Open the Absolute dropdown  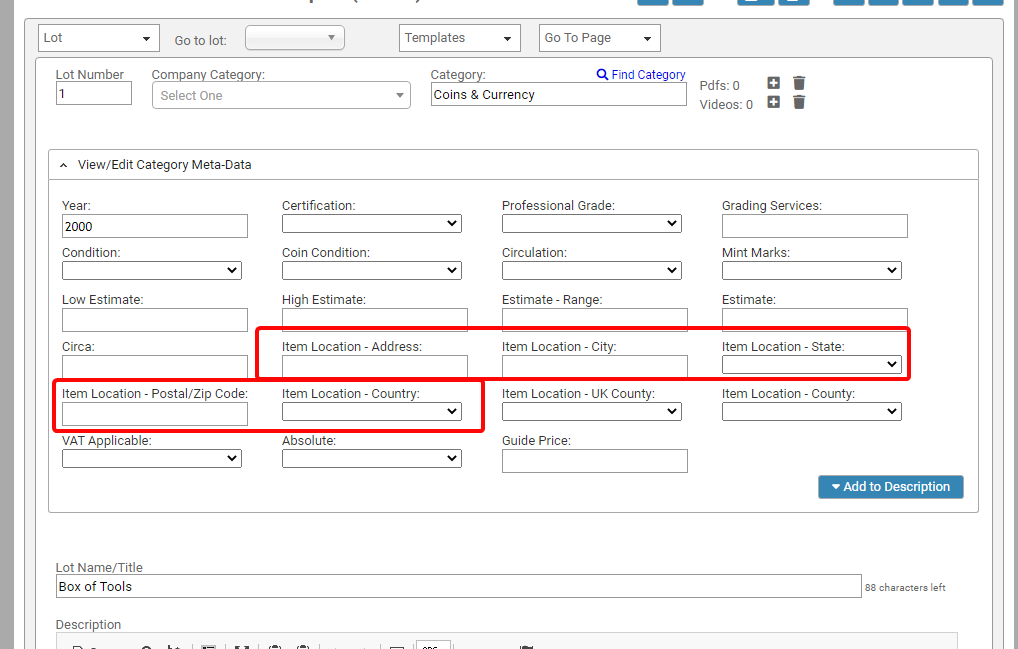coord(372,458)
